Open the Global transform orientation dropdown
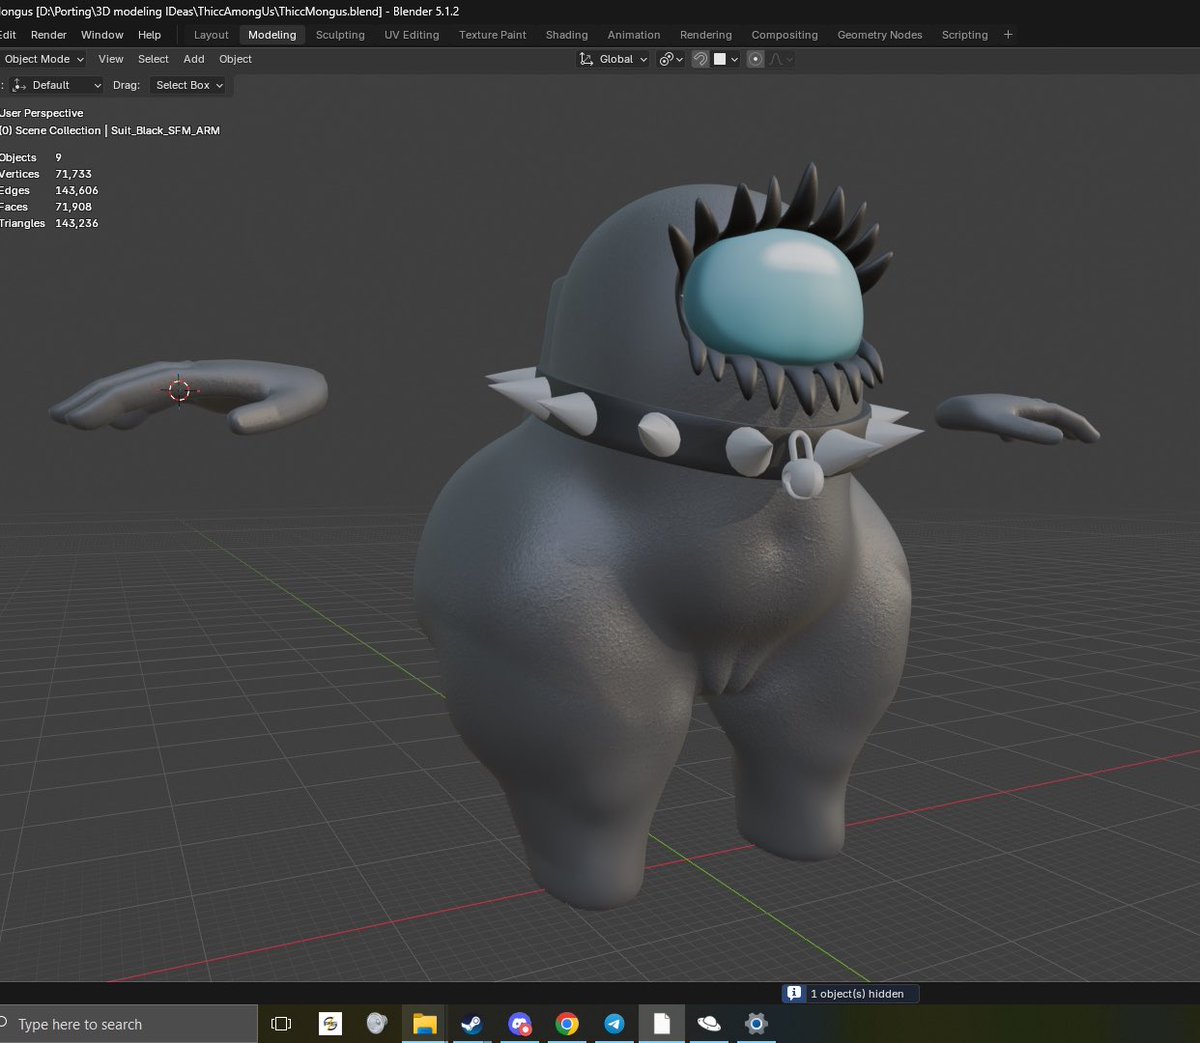Image resolution: width=1200 pixels, height=1043 pixels. point(614,59)
